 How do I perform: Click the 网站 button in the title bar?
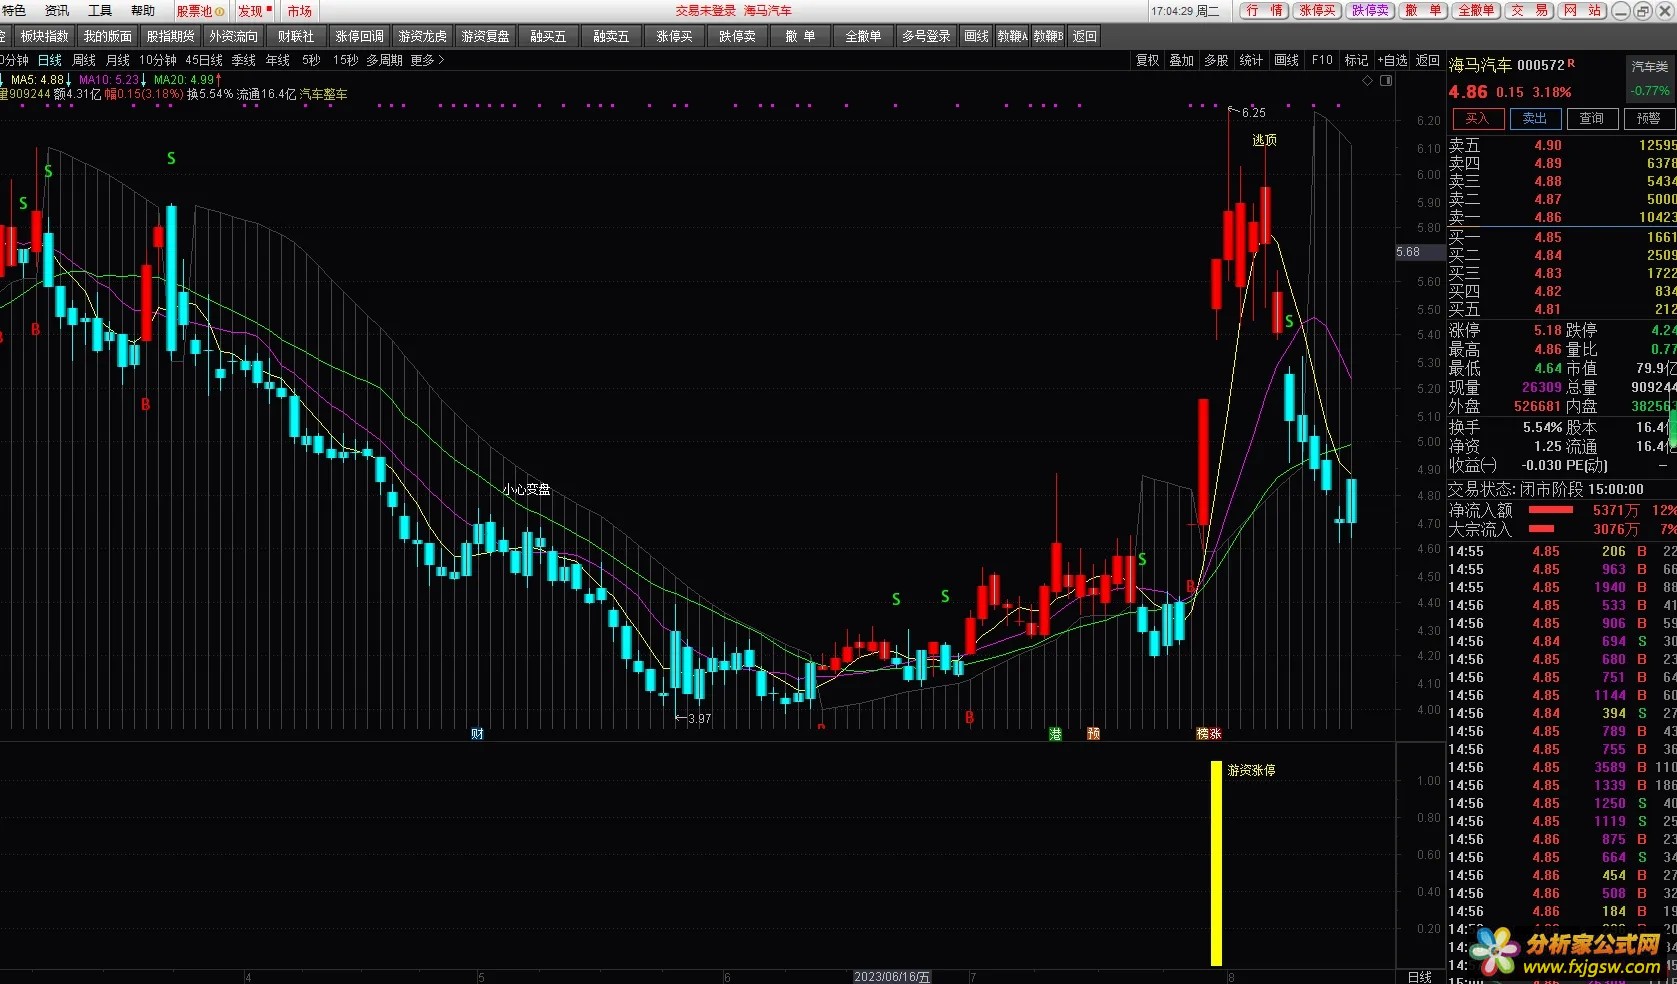click(x=1581, y=11)
